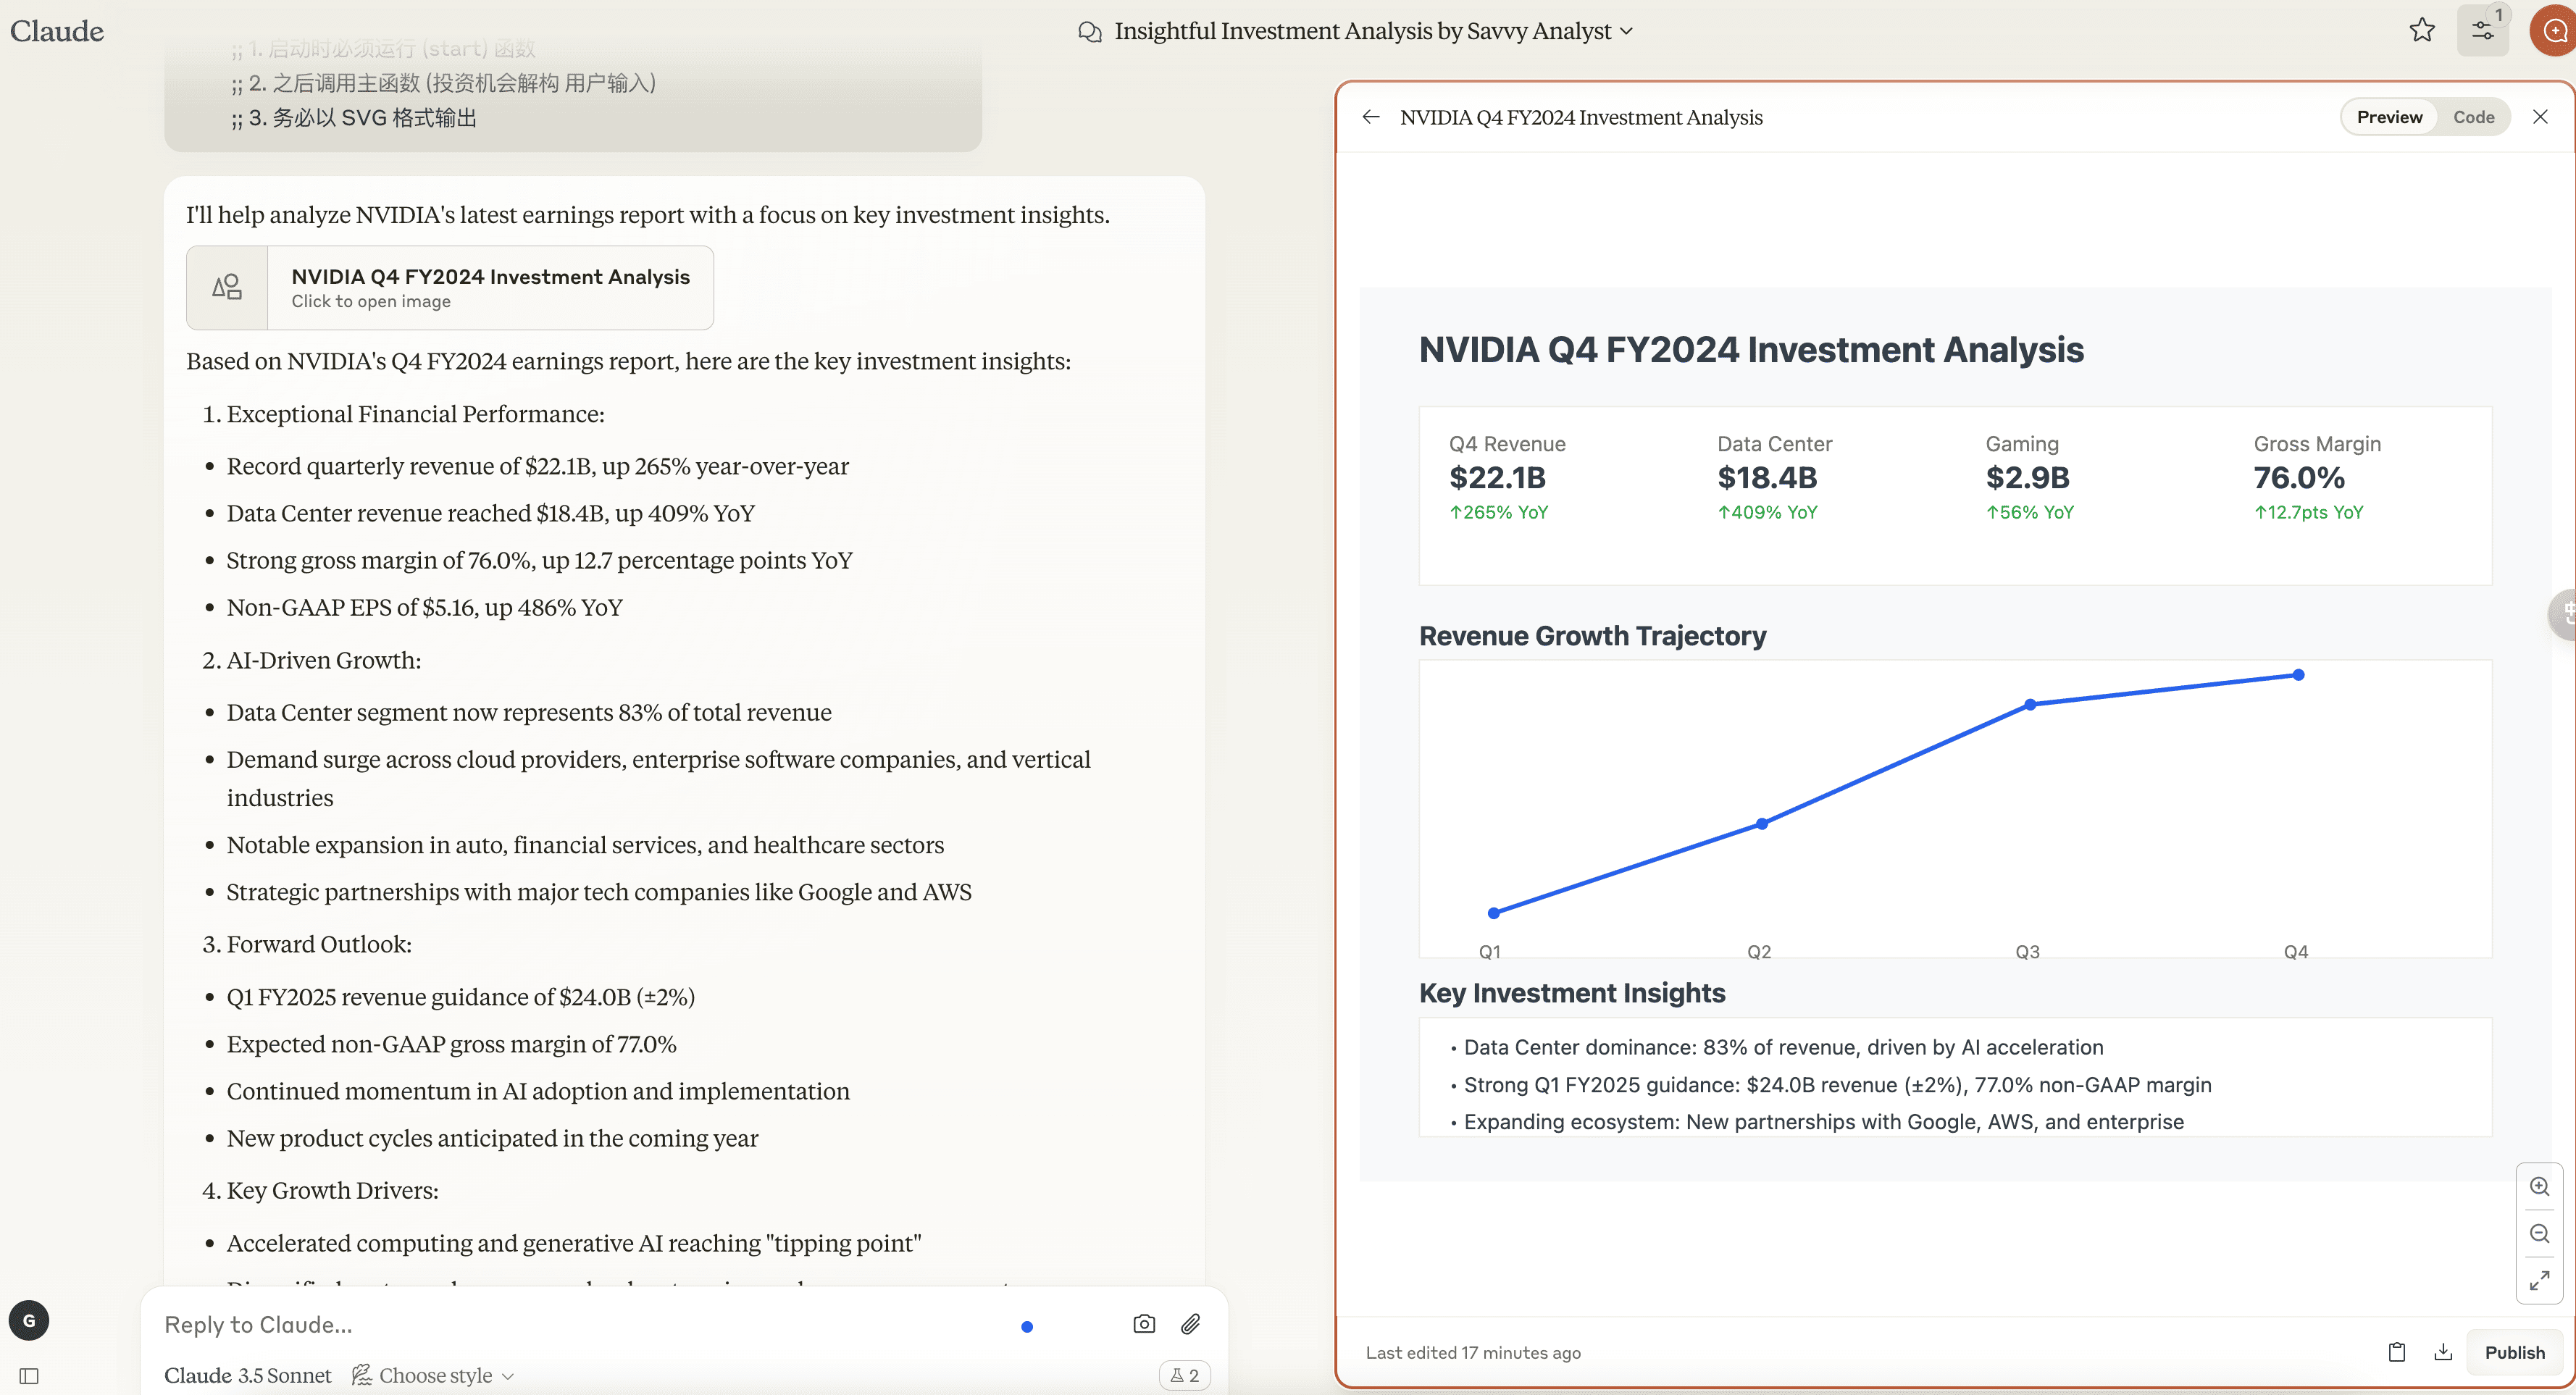This screenshot has height=1395, width=2576.
Task: Select the '76.0%' Gross Margin value
Action: click(x=2299, y=478)
